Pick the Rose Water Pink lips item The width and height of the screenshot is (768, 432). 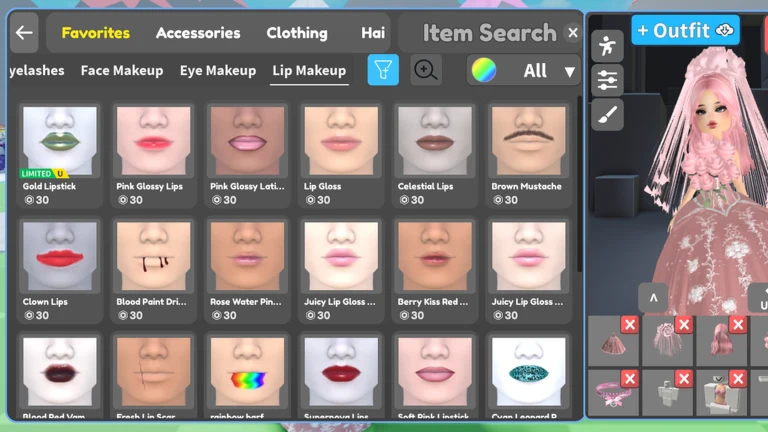point(247,270)
